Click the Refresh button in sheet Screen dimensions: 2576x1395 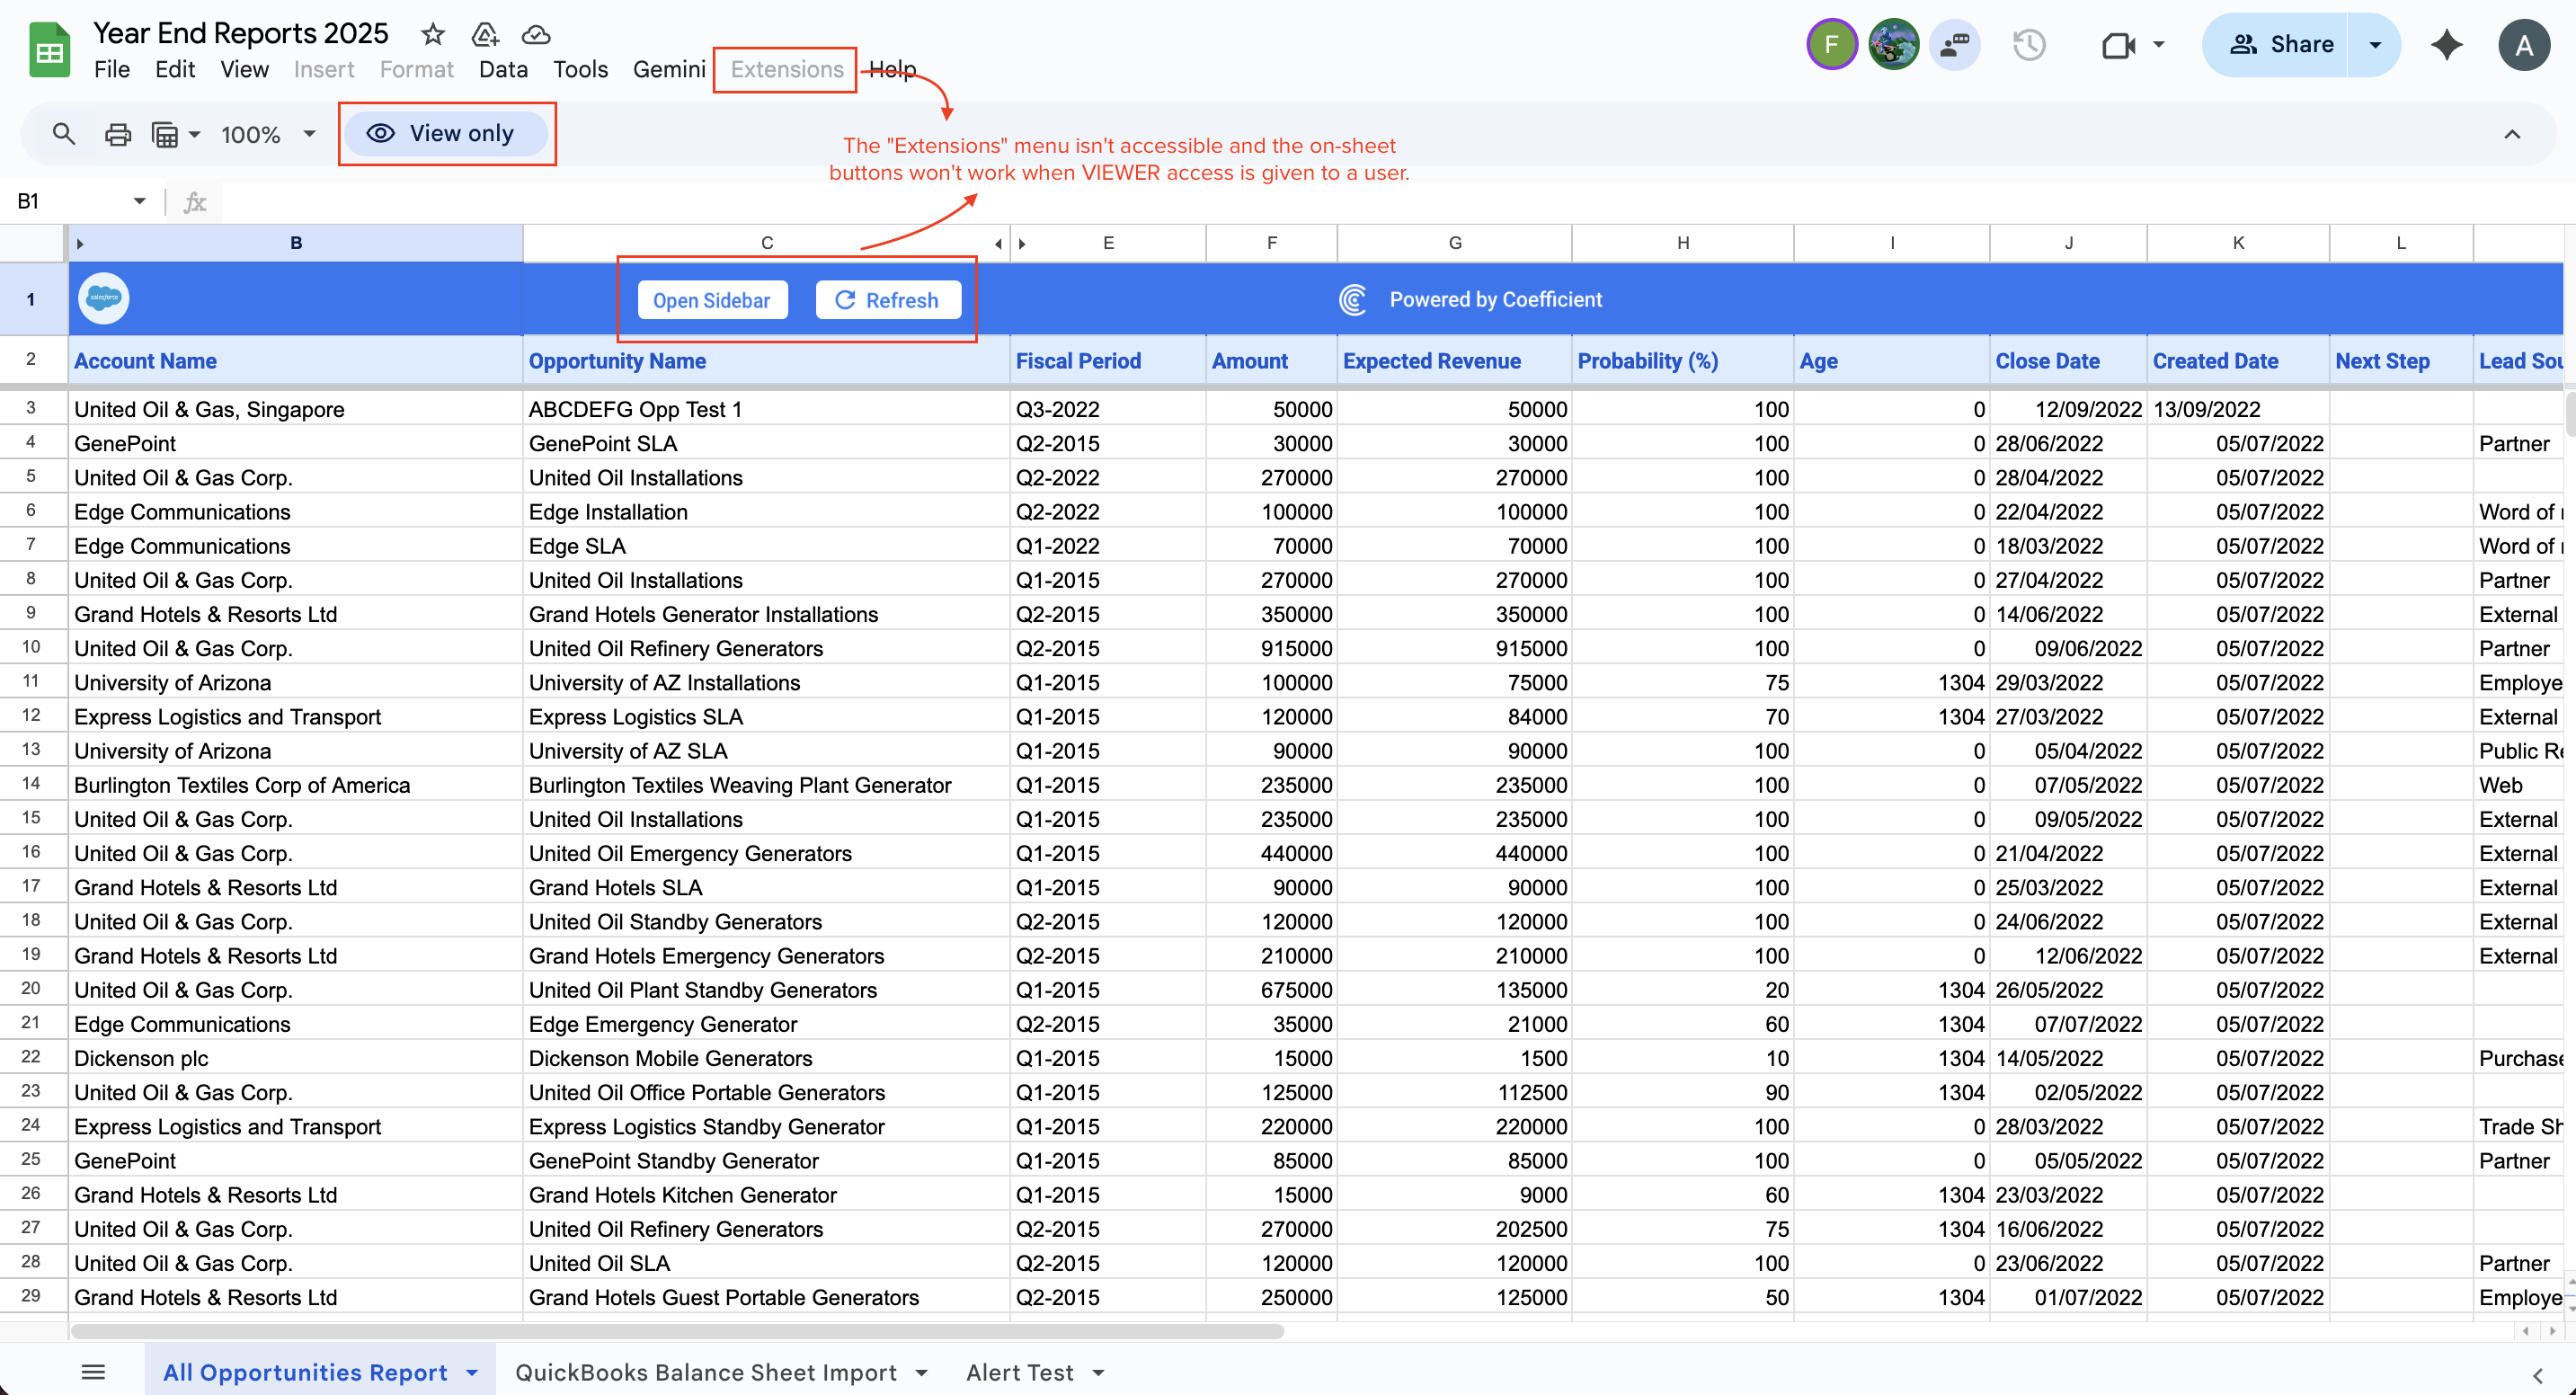point(887,300)
